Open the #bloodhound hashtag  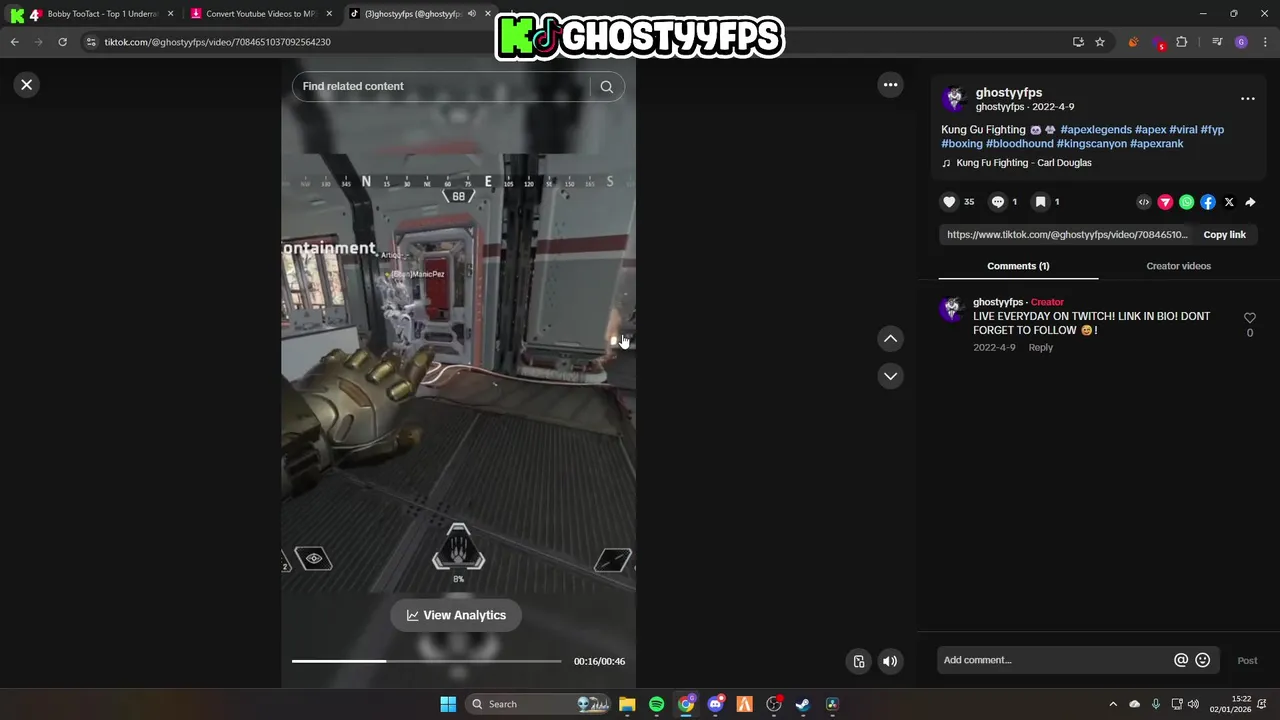click(1019, 144)
